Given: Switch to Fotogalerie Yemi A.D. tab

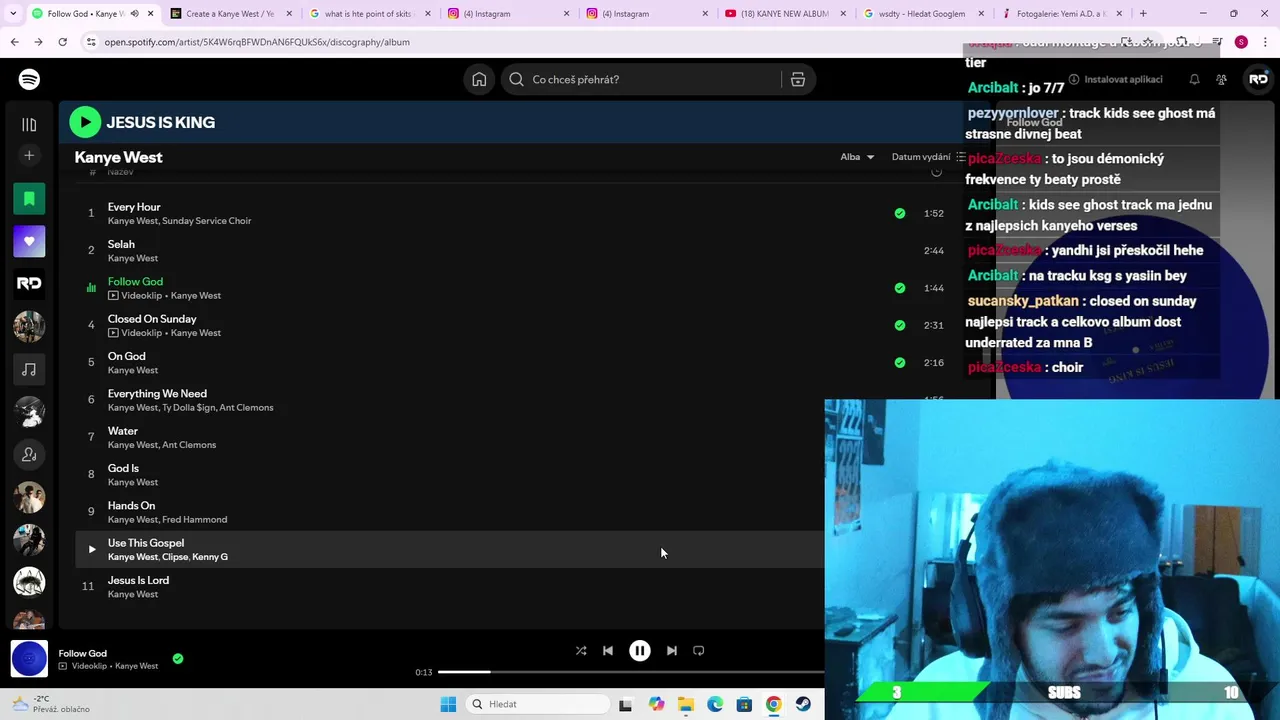Looking at the screenshot, I should (x=1062, y=14).
